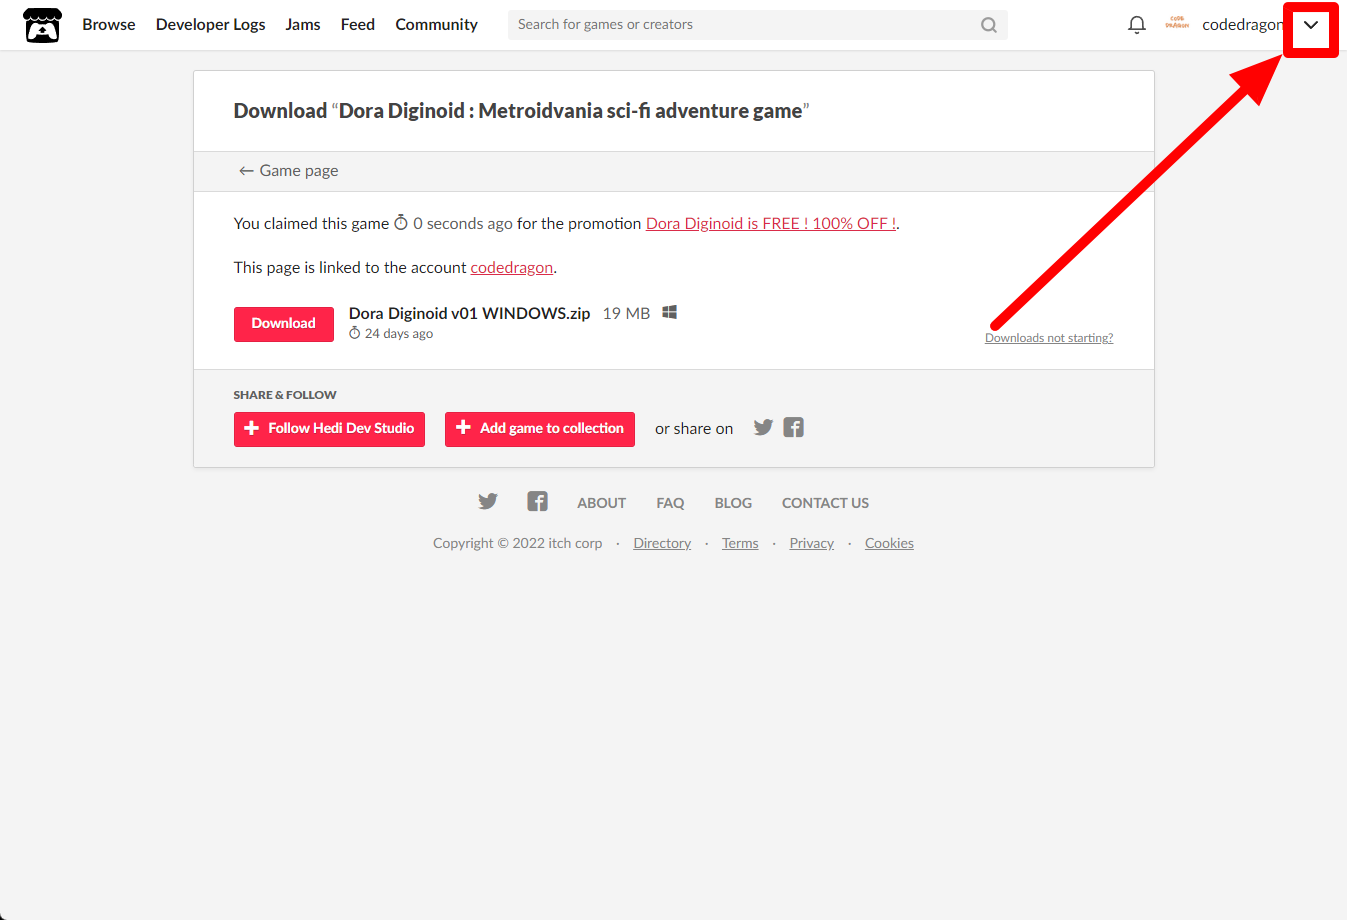The height and width of the screenshot is (920, 1347).
Task: Open the BLOG footer link
Action: point(733,503)
